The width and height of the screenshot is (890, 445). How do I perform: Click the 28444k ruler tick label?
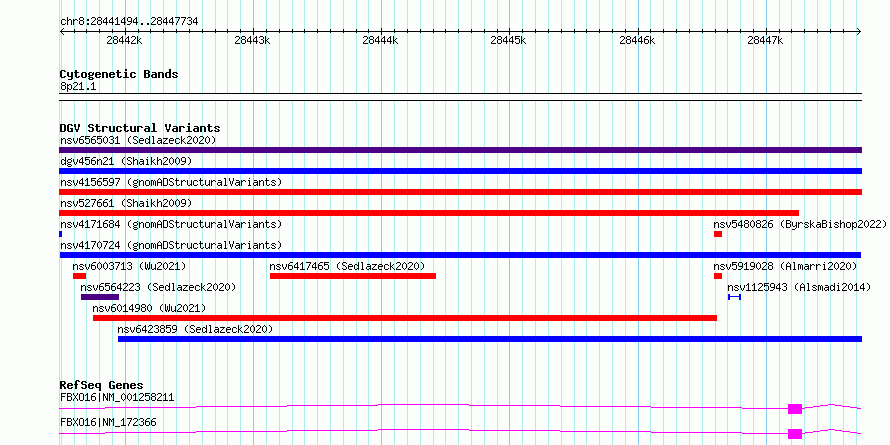click(x=380, y=41)
